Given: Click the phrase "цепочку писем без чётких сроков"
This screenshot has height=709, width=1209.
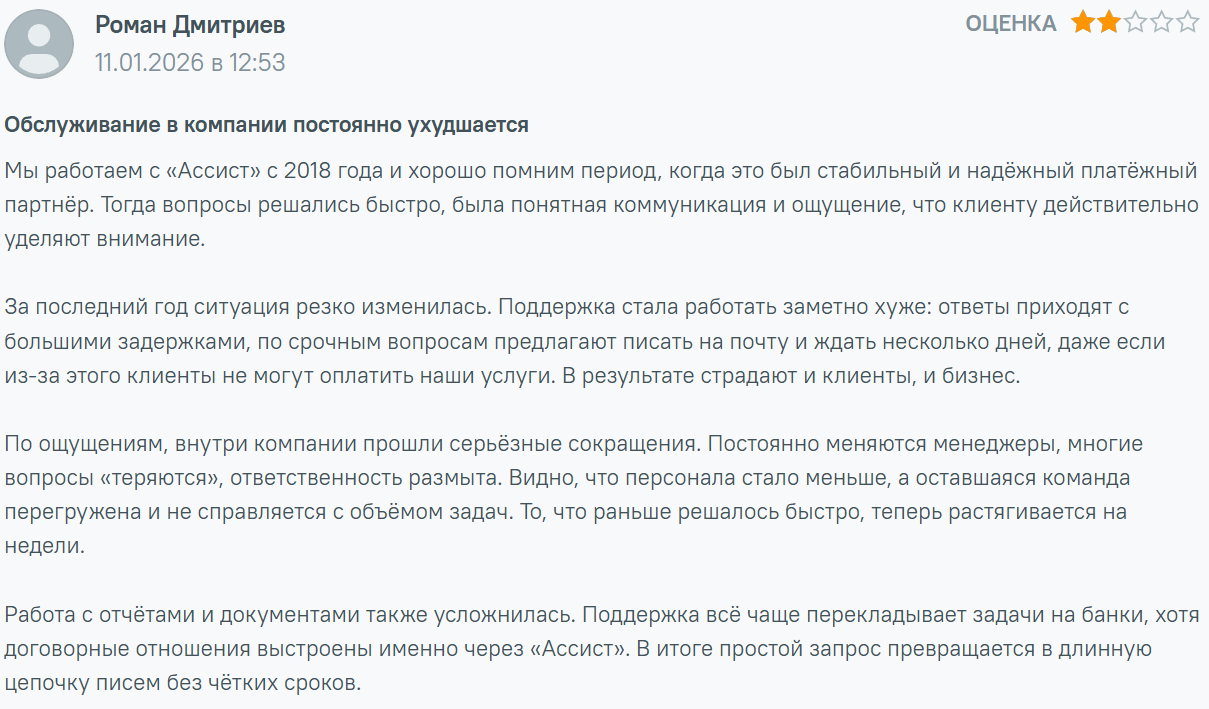Looking at the screenshot, I should pyautogui.click(x=180, y=684).
